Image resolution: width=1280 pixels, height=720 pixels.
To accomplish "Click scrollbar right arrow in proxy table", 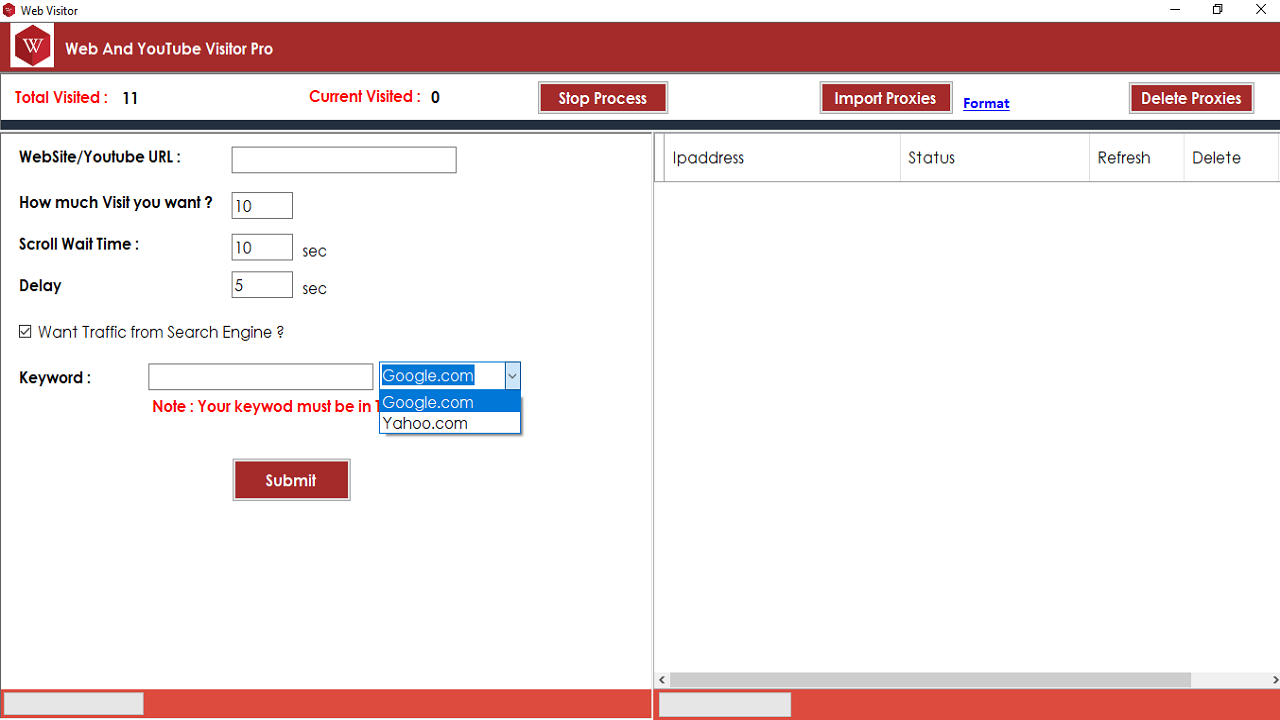I will coord(1272,680).
